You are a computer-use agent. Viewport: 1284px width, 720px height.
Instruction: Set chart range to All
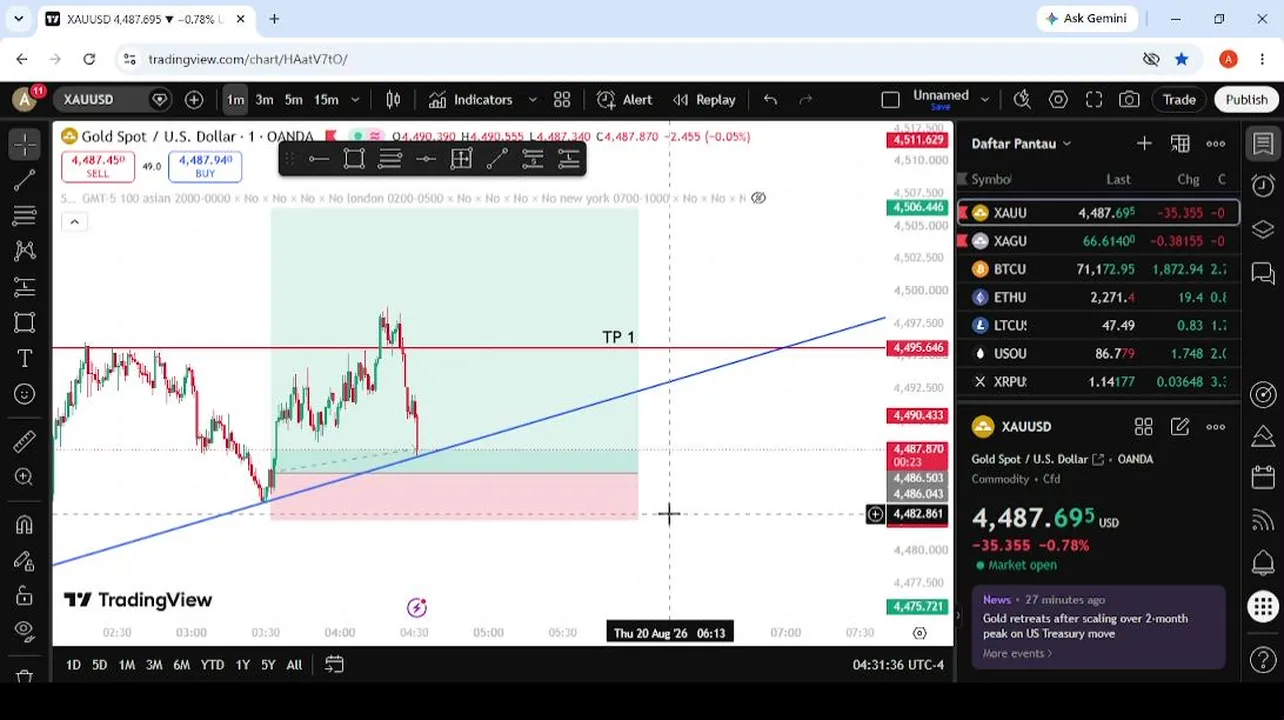pos(294,664)
